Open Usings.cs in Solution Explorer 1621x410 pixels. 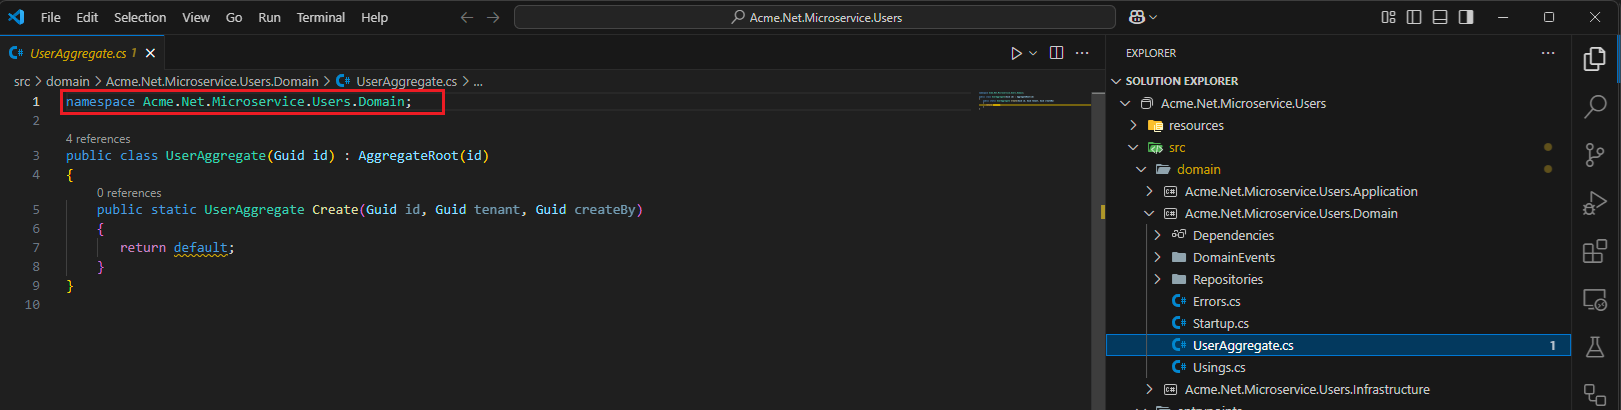tap(1219, 367)
